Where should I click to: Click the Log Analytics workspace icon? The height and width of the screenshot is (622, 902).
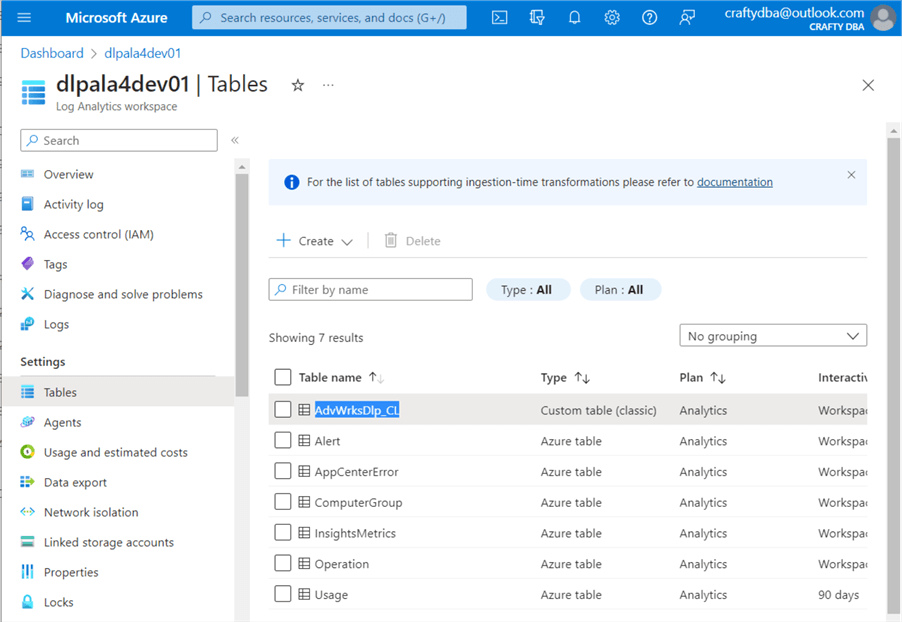[x=33, y=93]
